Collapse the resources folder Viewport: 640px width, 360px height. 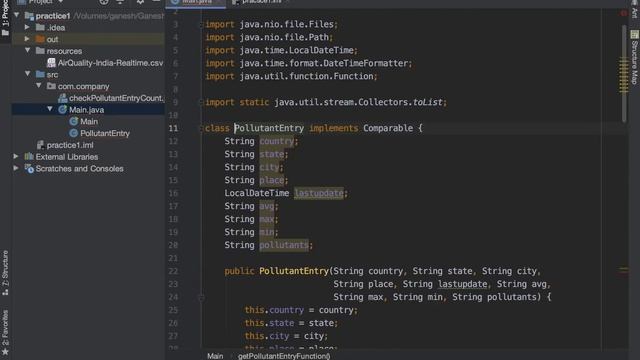[27, 51]
